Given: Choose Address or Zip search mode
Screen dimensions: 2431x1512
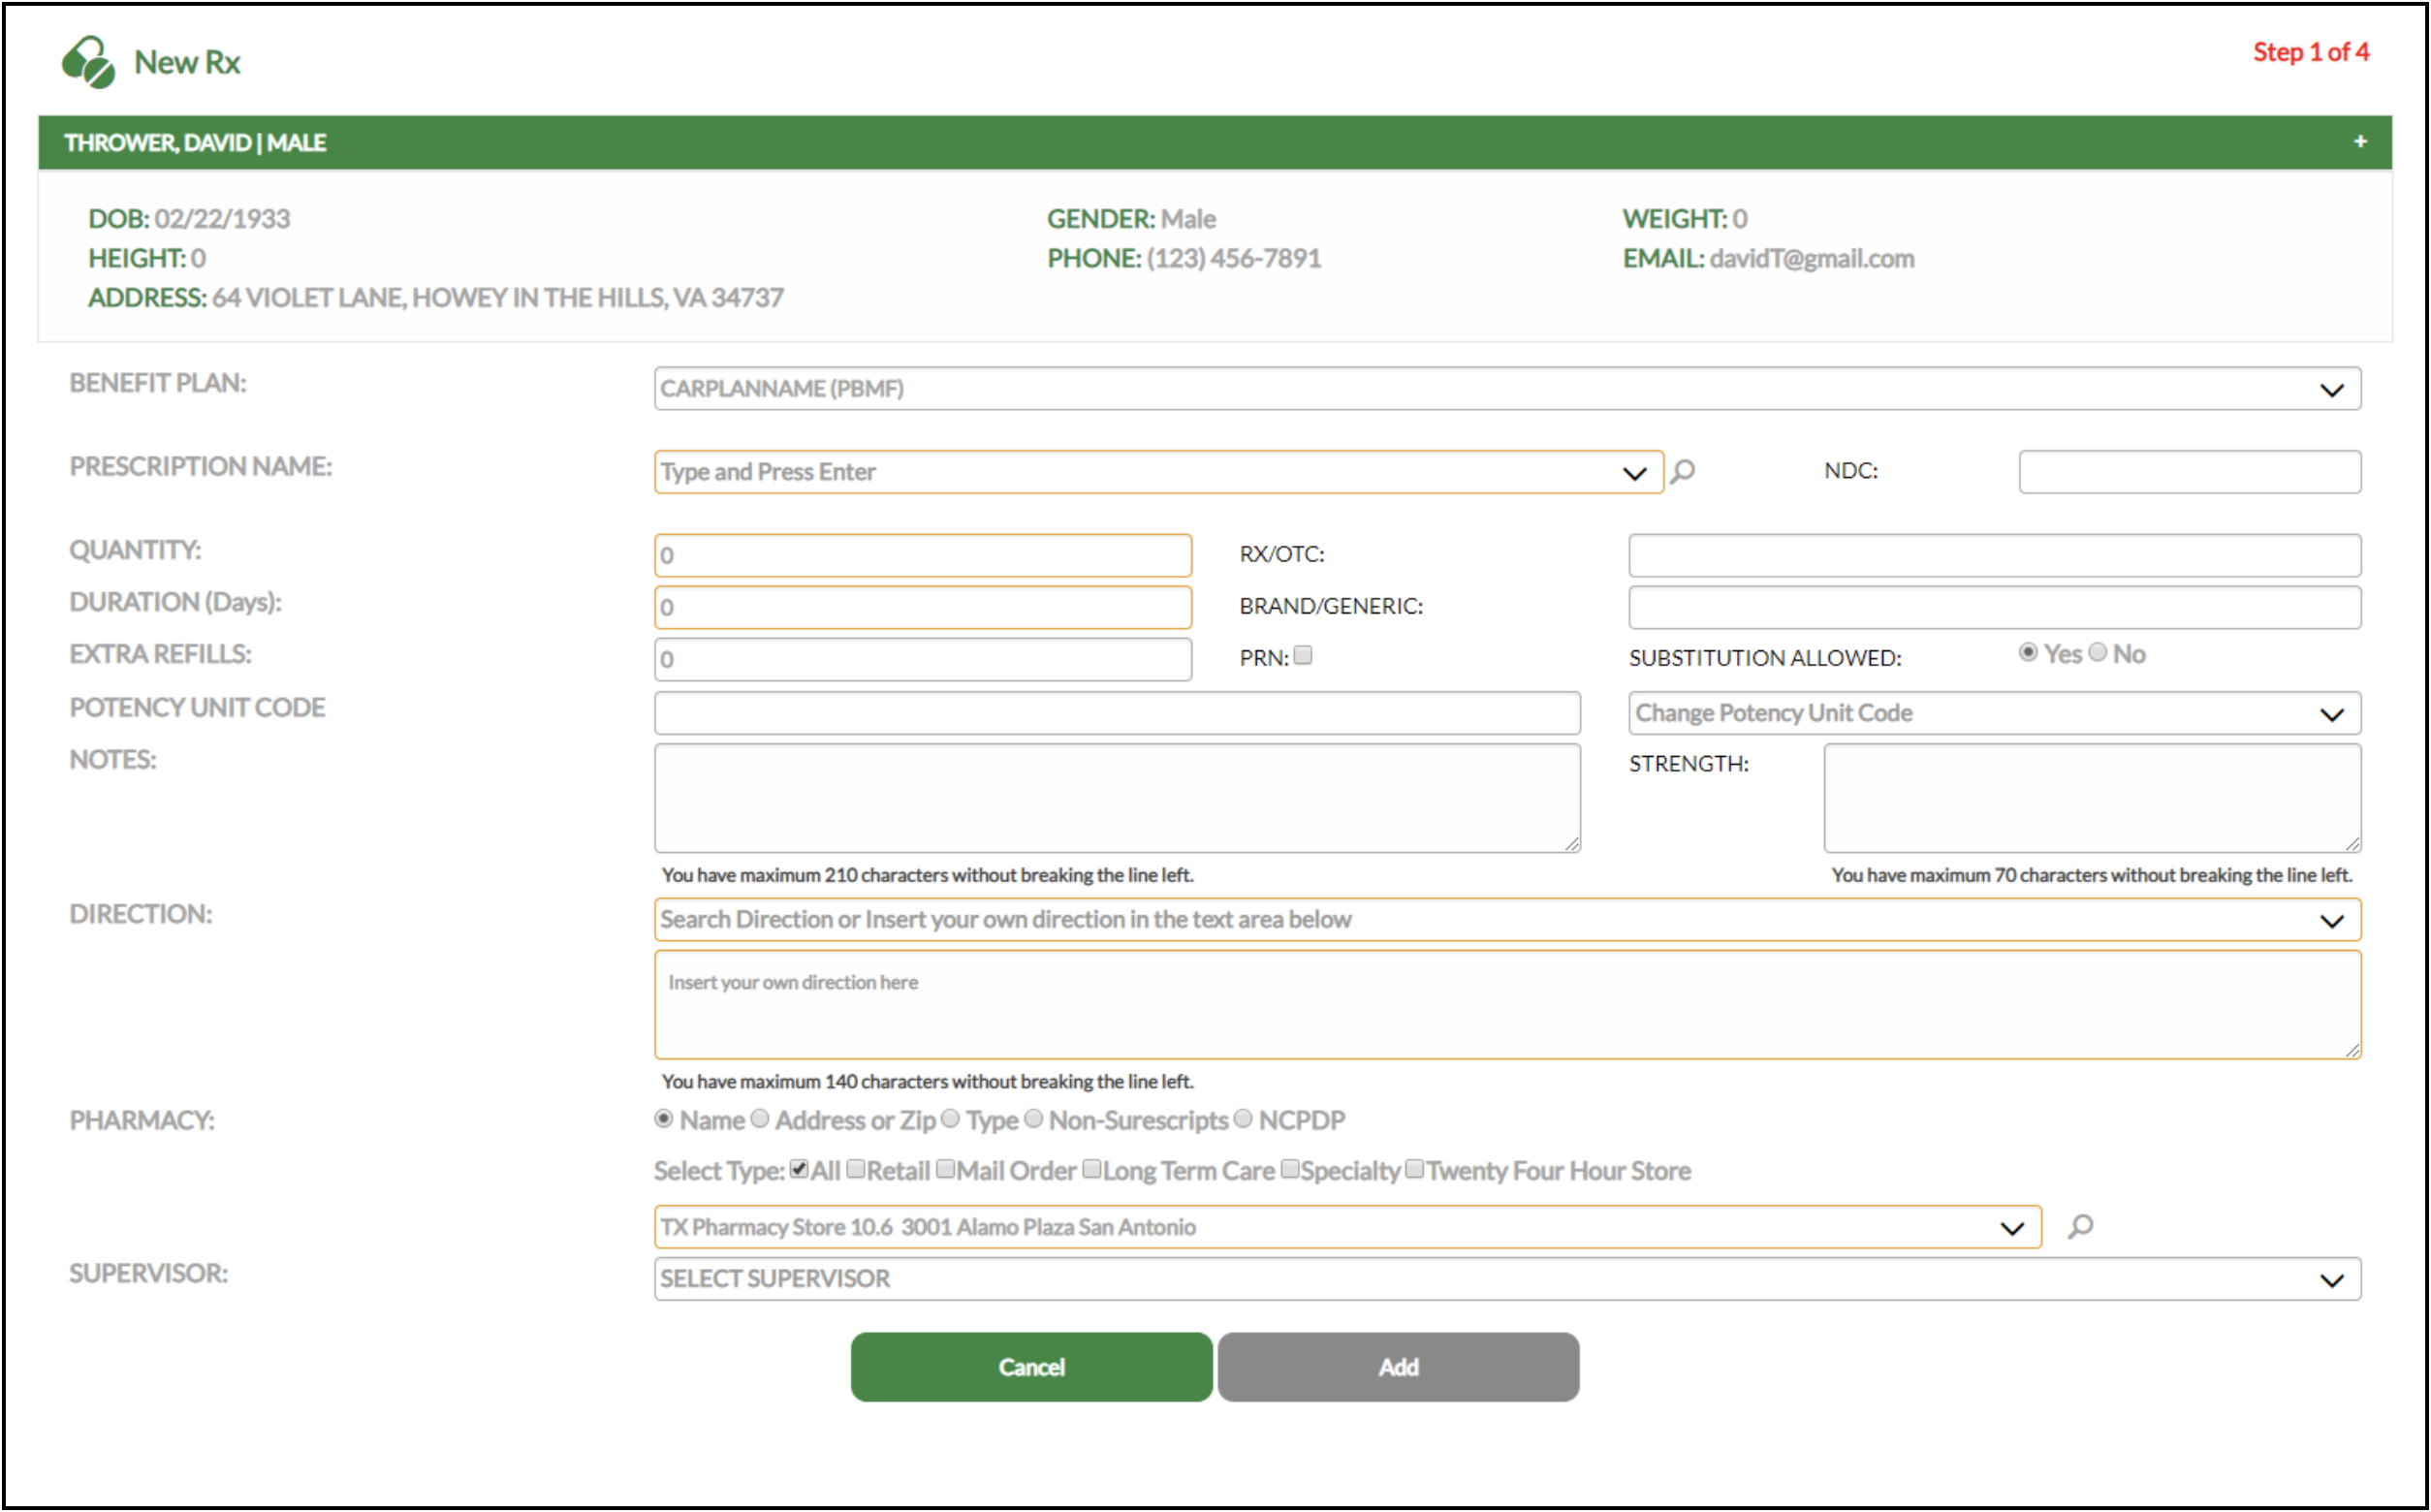Looking at the screenshot, I should [760, 1119].
